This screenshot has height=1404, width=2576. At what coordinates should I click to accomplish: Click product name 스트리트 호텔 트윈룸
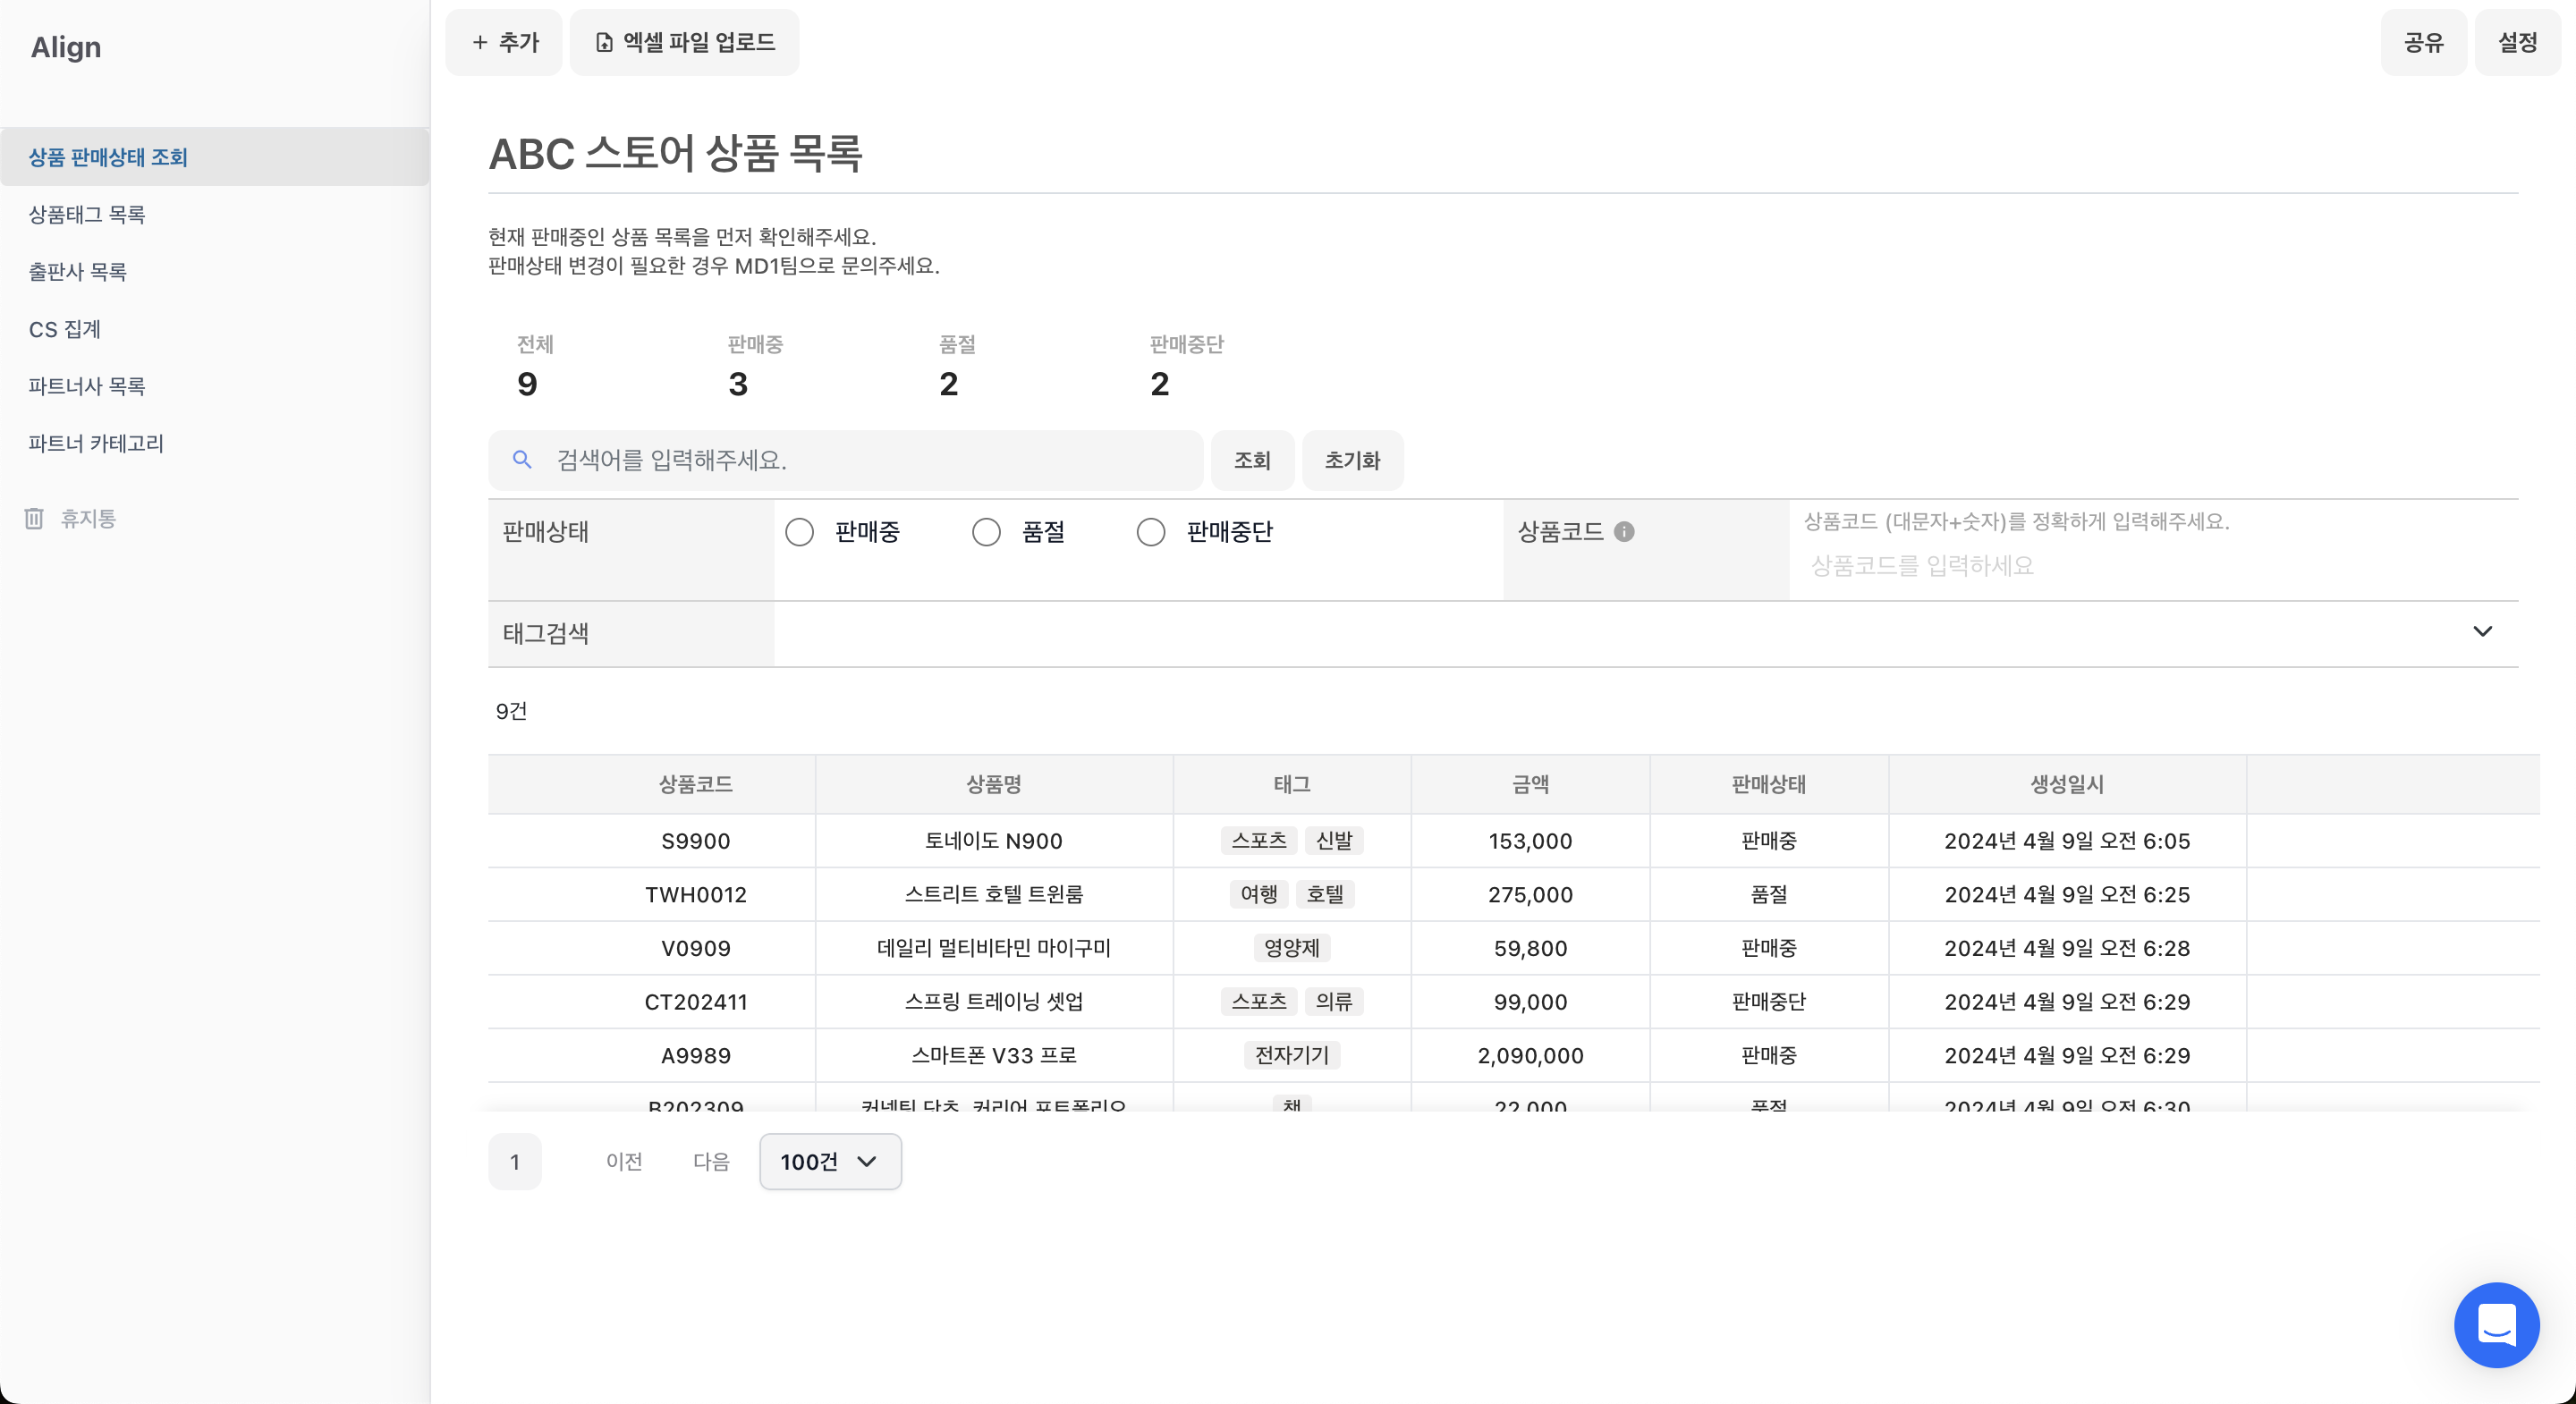coord(993,895)
